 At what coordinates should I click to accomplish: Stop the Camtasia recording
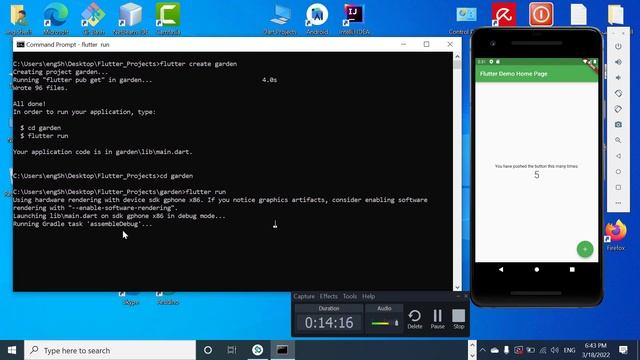[458, 319]
